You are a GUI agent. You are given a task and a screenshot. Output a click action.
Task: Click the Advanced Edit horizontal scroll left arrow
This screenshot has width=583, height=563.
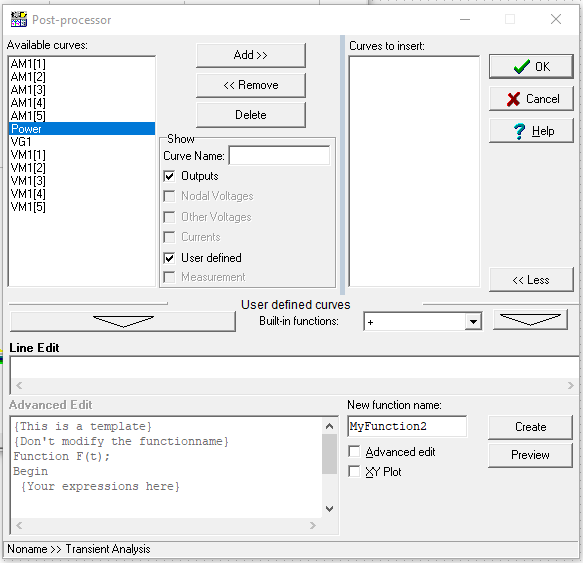[x=19, y=525]
